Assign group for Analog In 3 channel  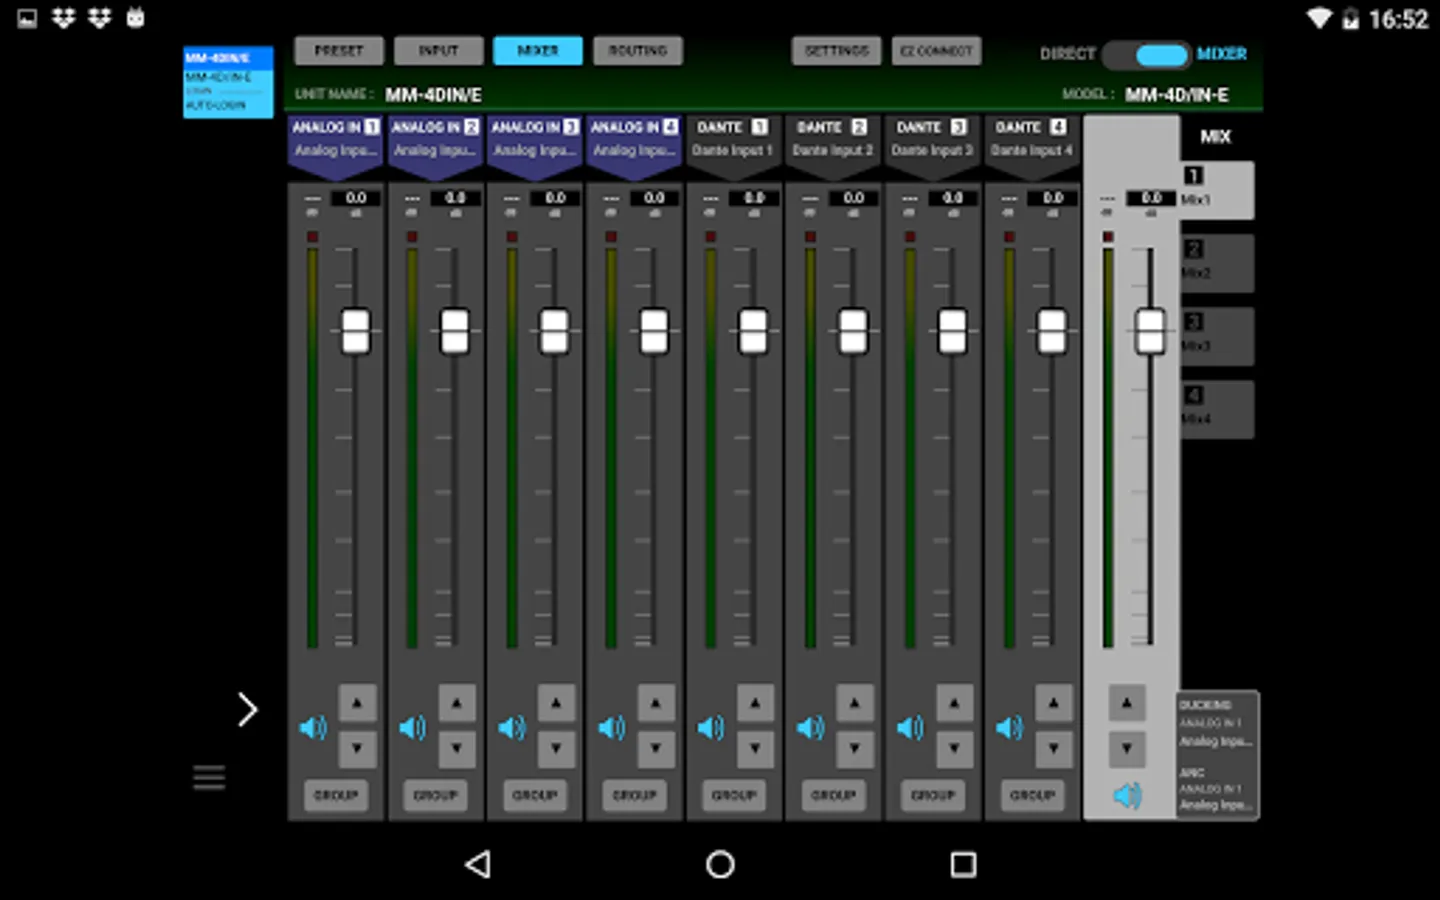[535, 795]
